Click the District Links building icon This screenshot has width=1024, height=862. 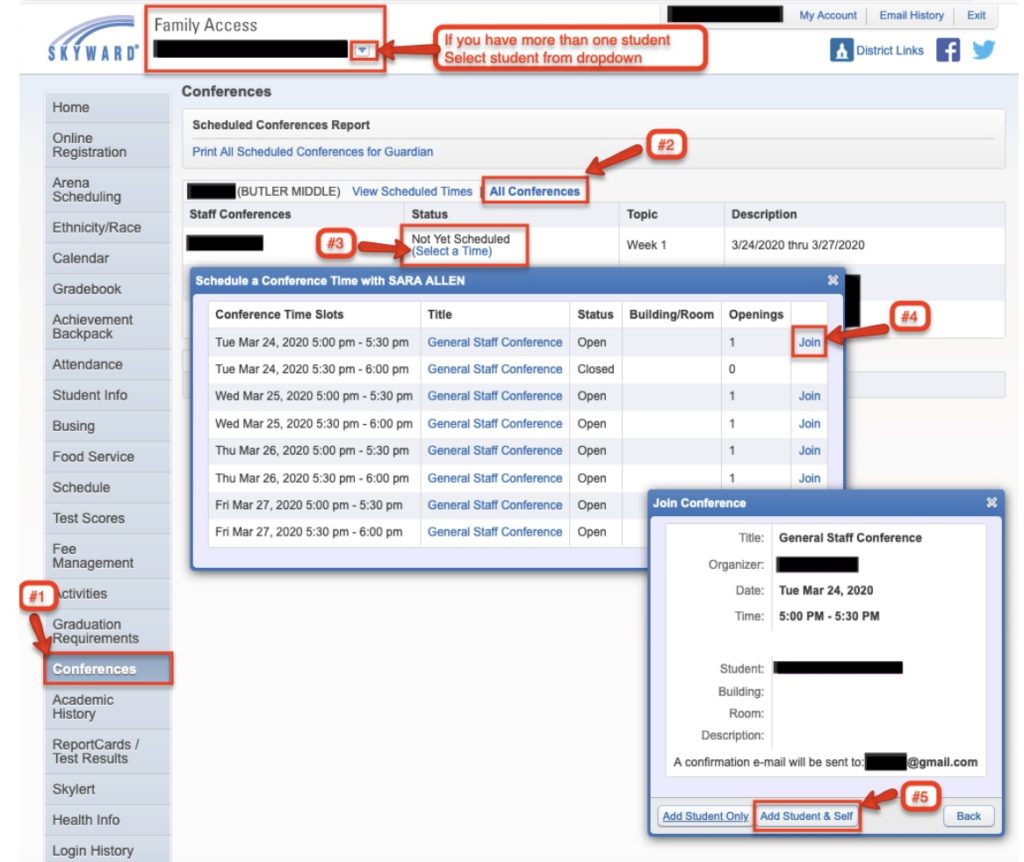point(842,50)
